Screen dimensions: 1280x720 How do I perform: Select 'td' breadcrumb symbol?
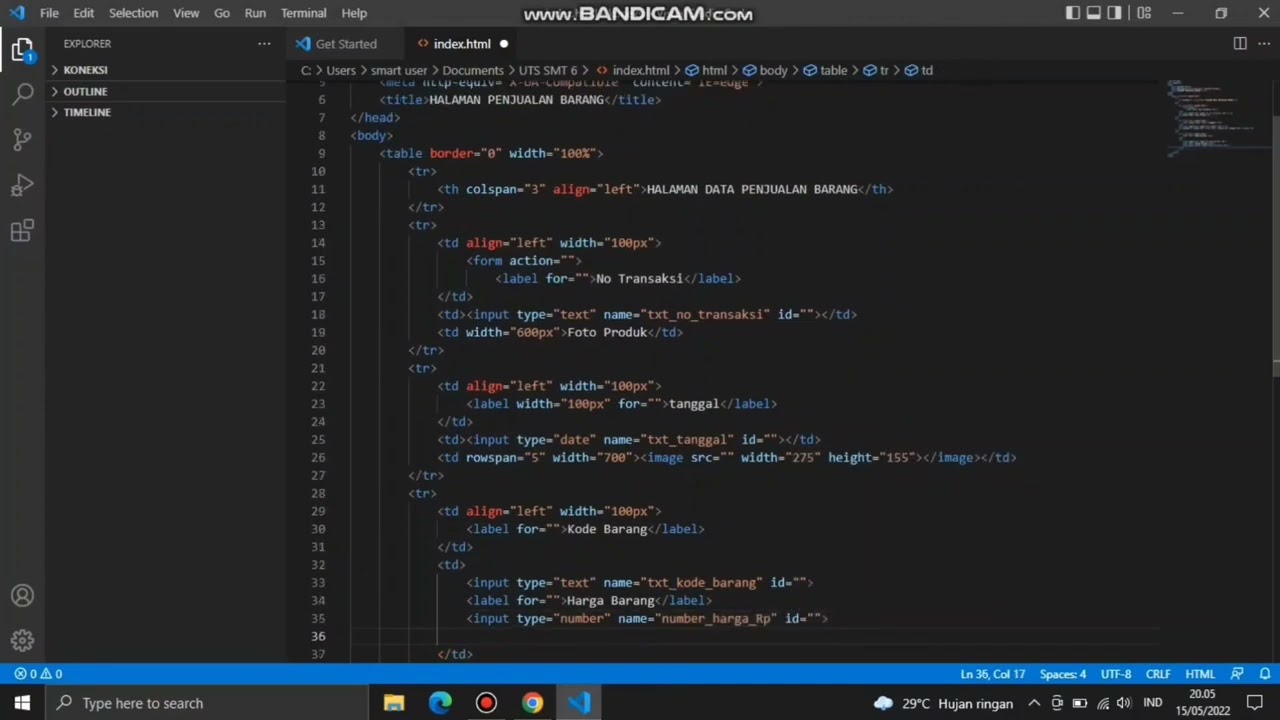[x=927, y=70]
